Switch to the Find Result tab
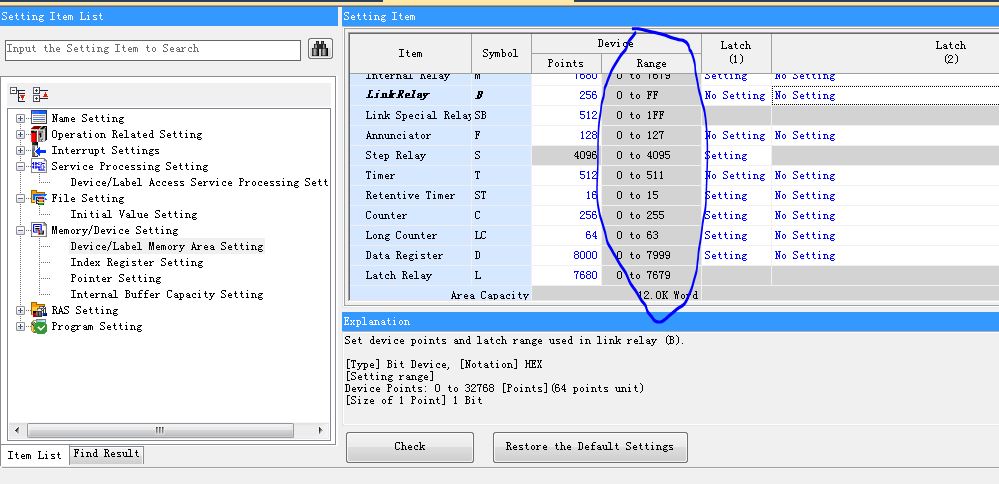The width and height of the screenshot is (999, 484). (106, 454)
